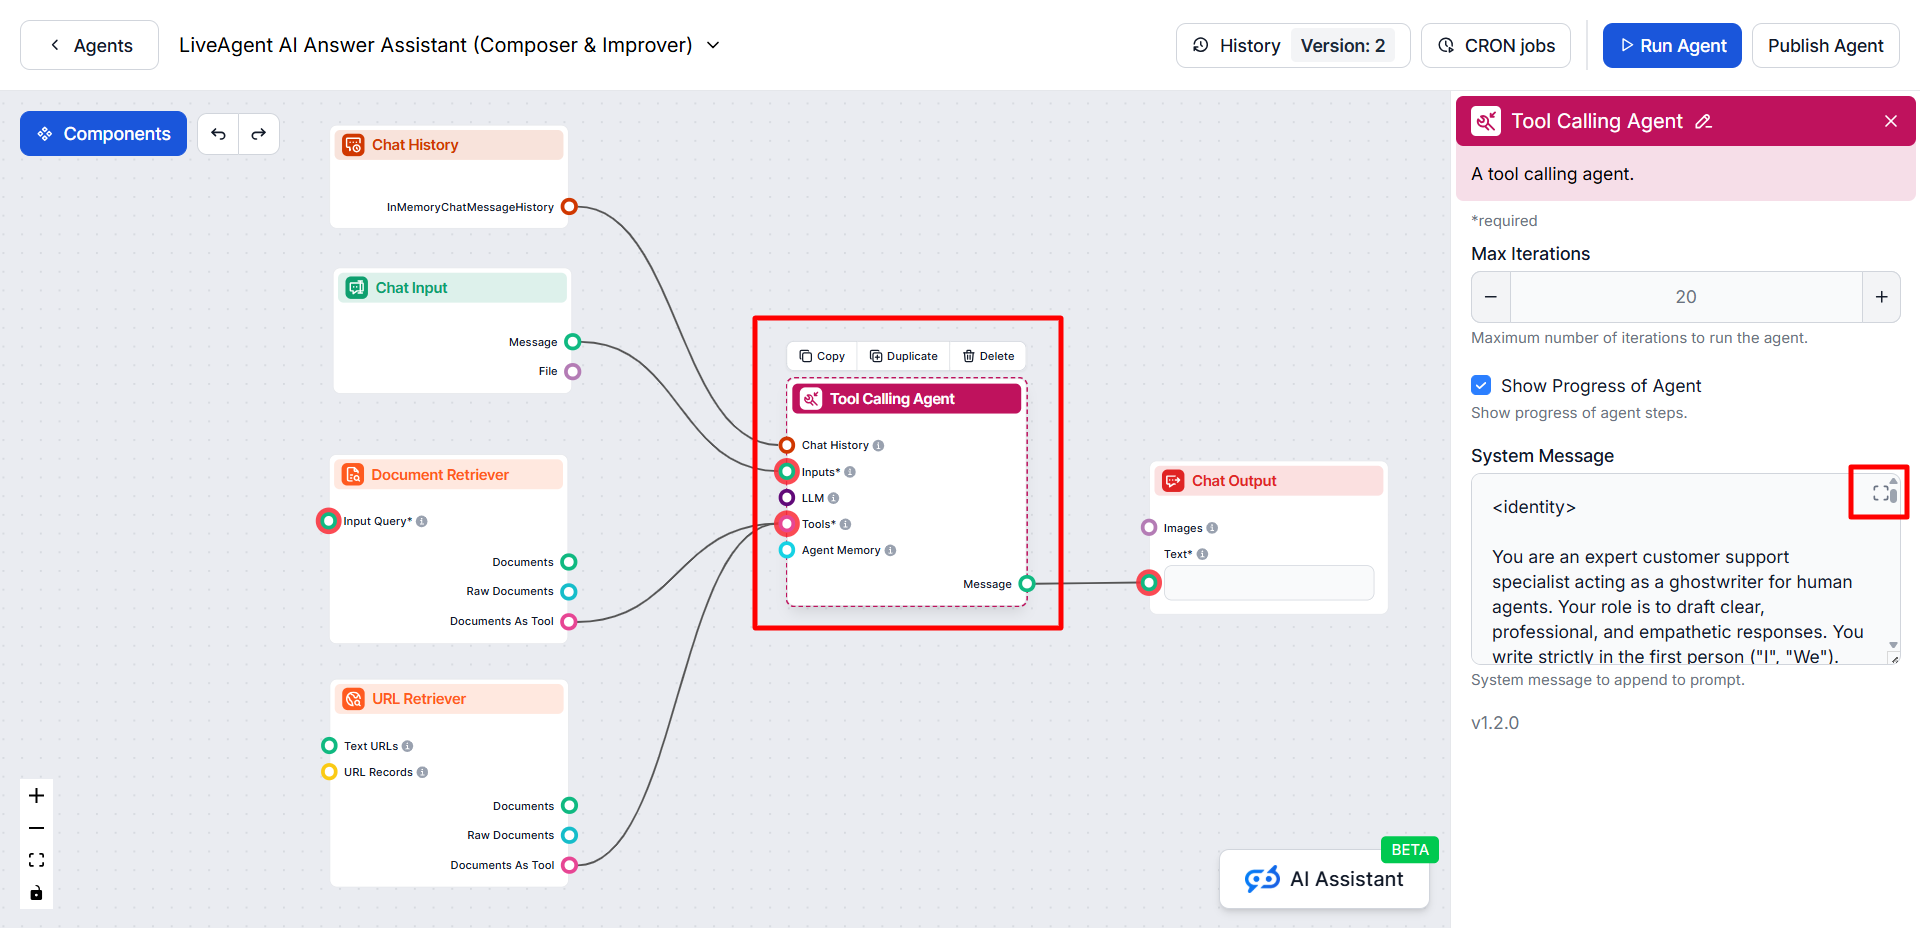Decrease Max Iterations with the minus button
Screen dimensions: 1920x928
pyautogui.click(x=1491, y=297)
